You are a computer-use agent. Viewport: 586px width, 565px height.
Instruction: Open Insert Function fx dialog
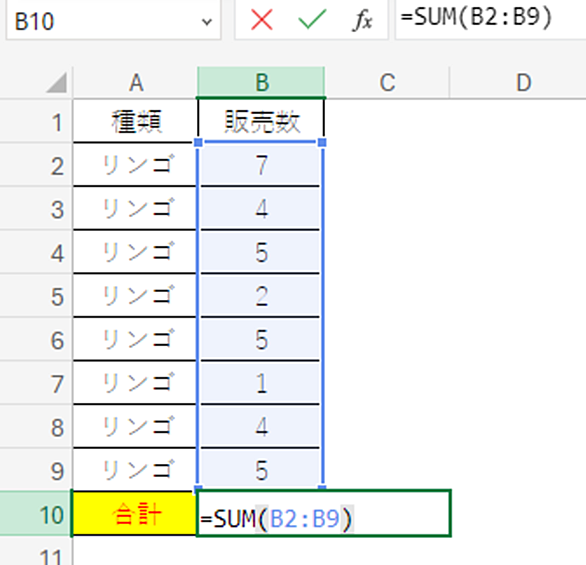tap(362, 19)
